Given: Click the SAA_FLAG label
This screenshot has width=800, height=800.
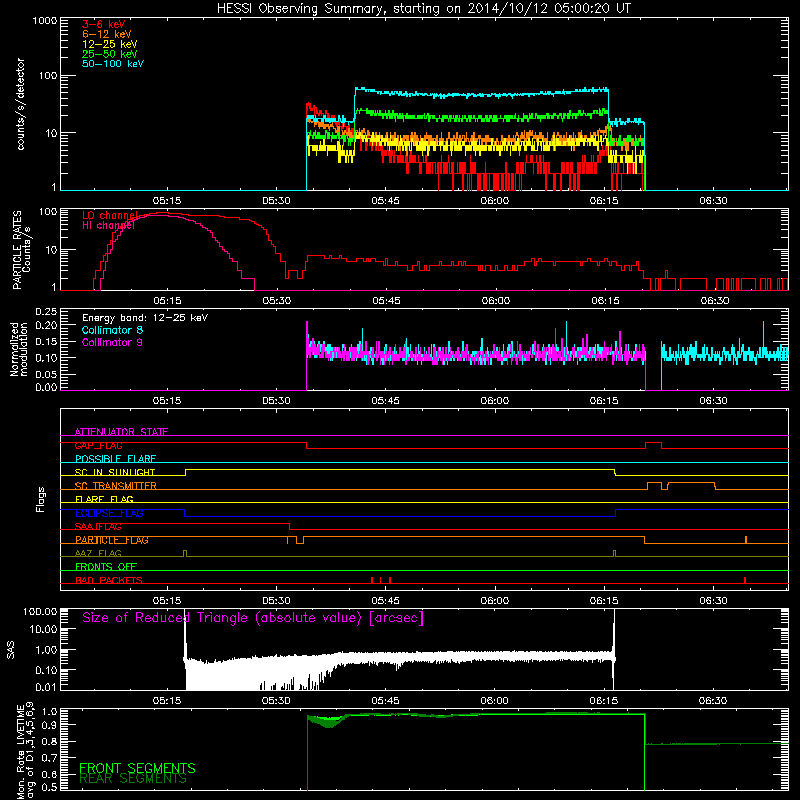Looking at the screenshot, I should pyautogui.click(x=98, y=527).
